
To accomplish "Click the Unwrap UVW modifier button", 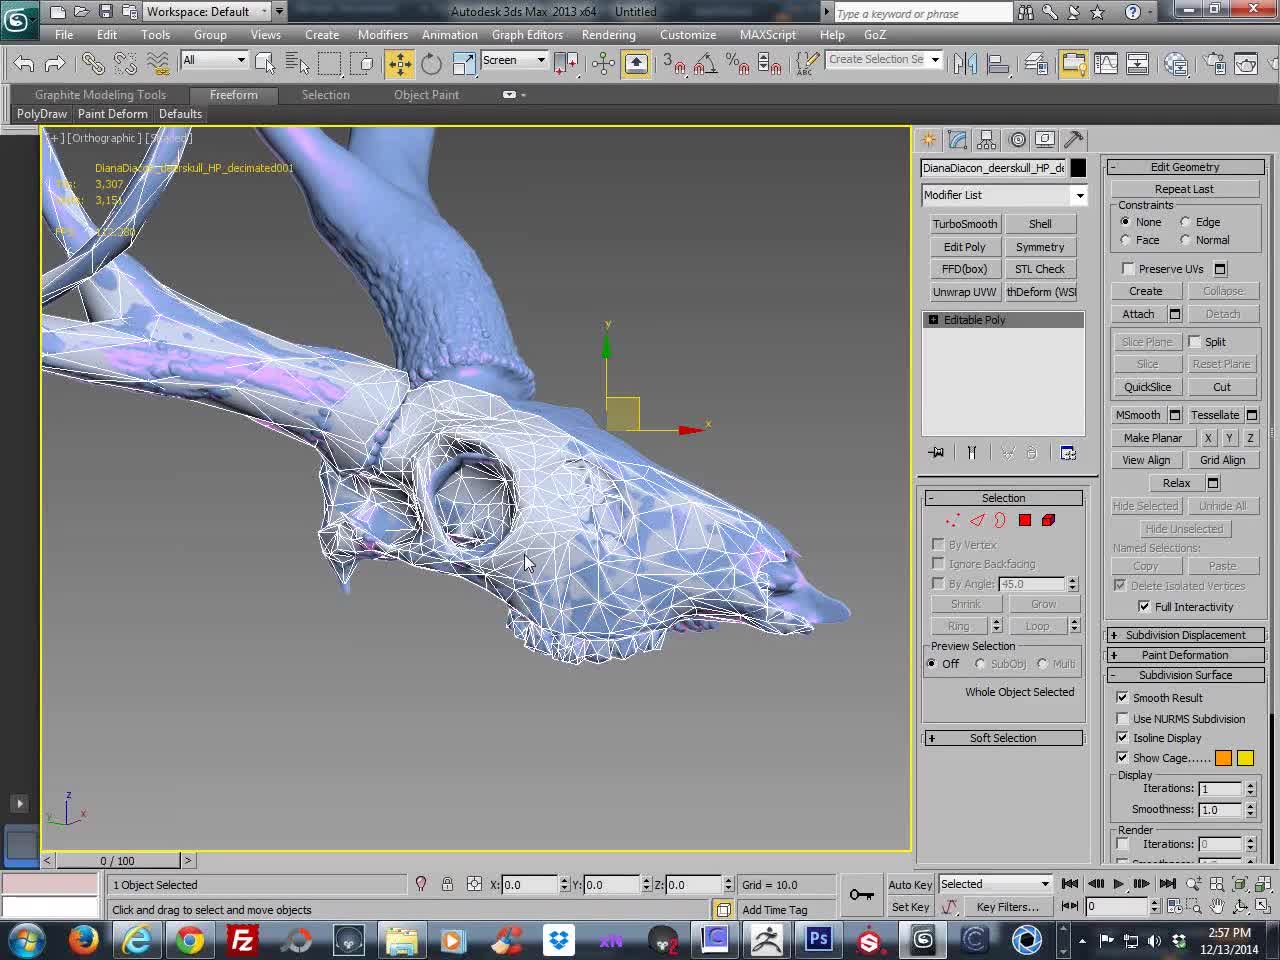I will pyautogui.click(x=965, y=292).
